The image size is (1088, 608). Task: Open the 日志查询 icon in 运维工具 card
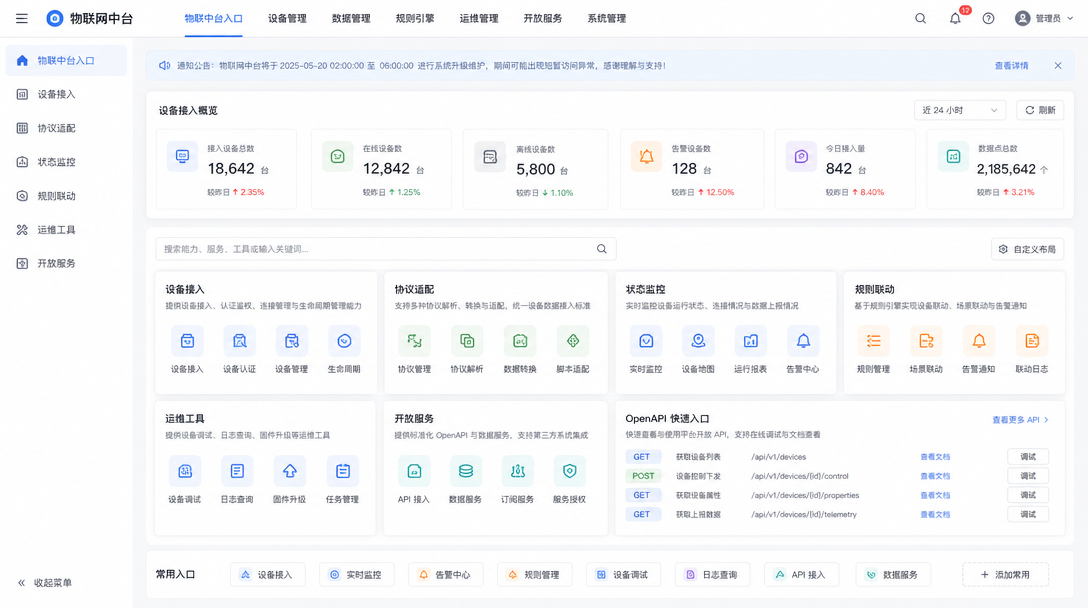[x=237, y=471]
